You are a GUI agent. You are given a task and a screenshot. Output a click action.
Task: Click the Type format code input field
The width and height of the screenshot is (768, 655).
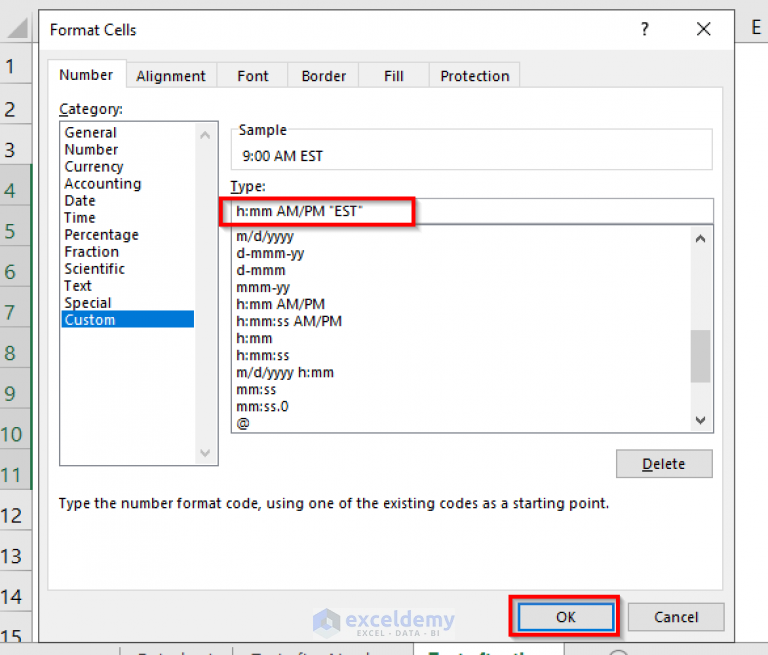(472, 211)
